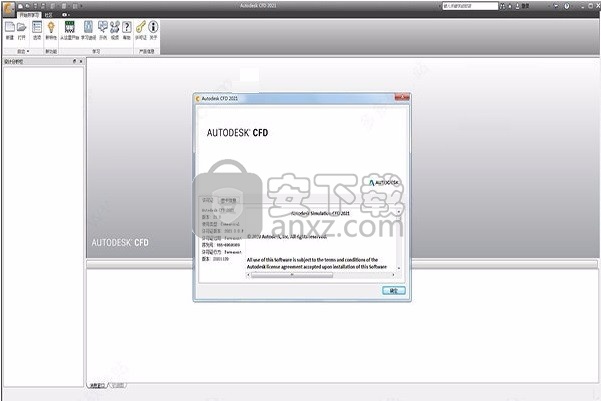Expand the Launch (启动) group dropdown arrow
Screen dimensions: 601x401
point(28,51)
